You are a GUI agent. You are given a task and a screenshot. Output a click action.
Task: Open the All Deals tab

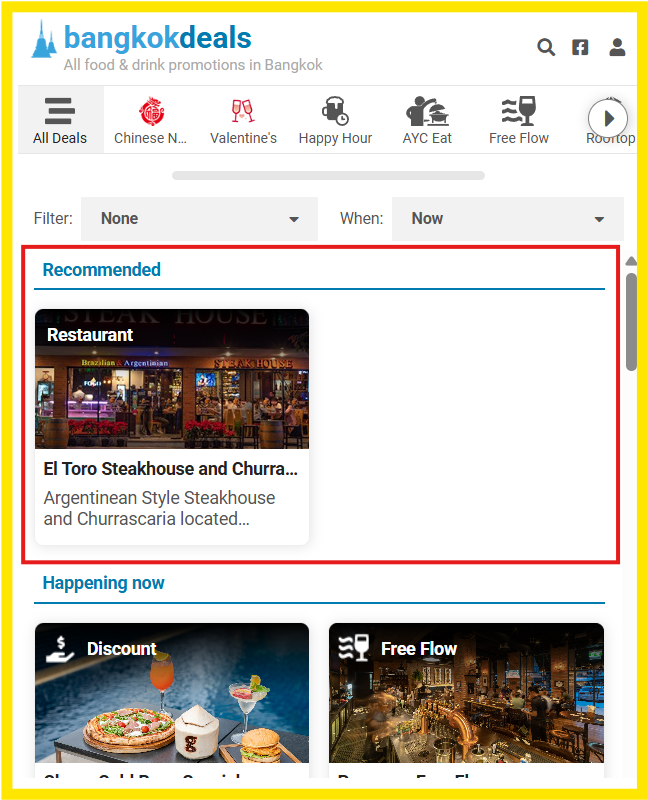[x=60, y=120]
